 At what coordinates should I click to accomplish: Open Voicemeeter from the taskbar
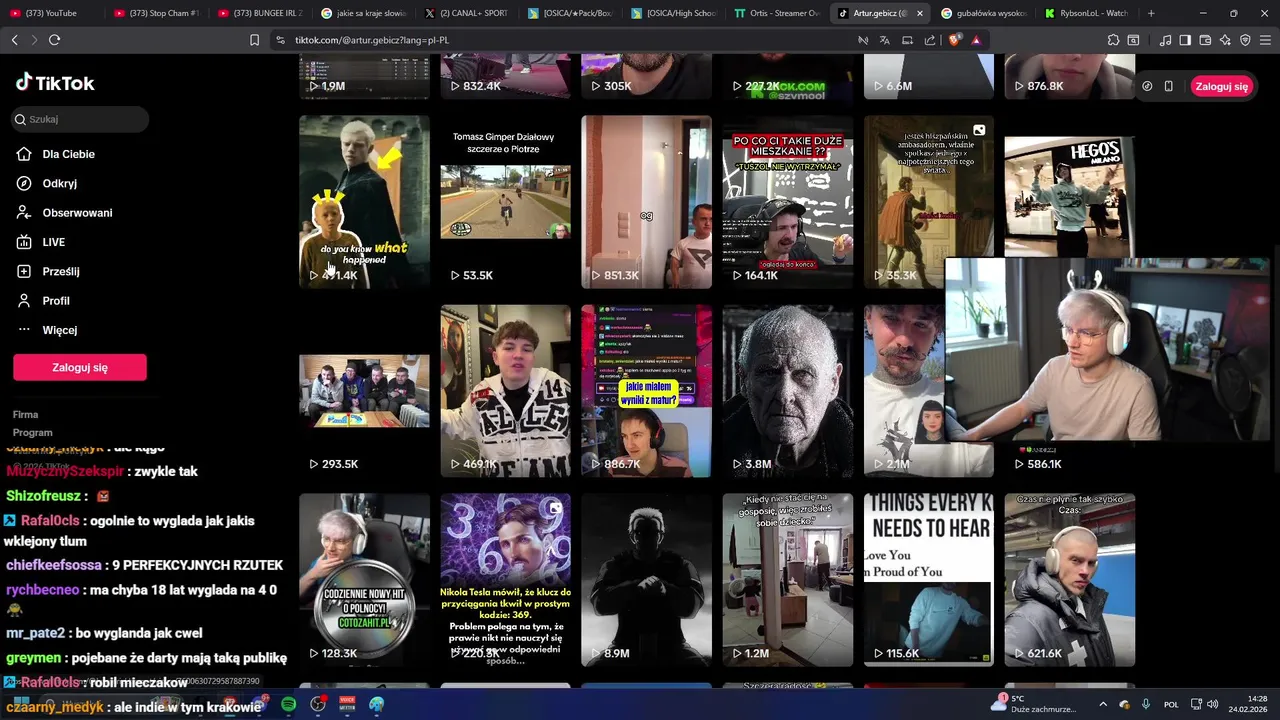point(347,704)
